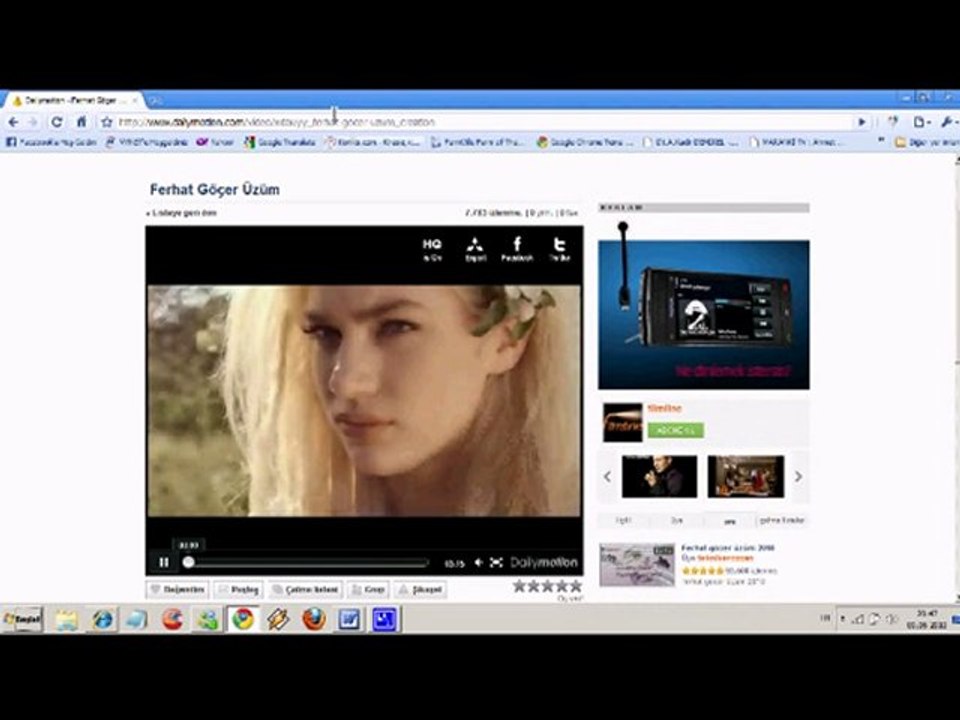This screenshot has width=960, height=720.
Task: Click the playlist button below video
Action: click(x=306, y=590)
